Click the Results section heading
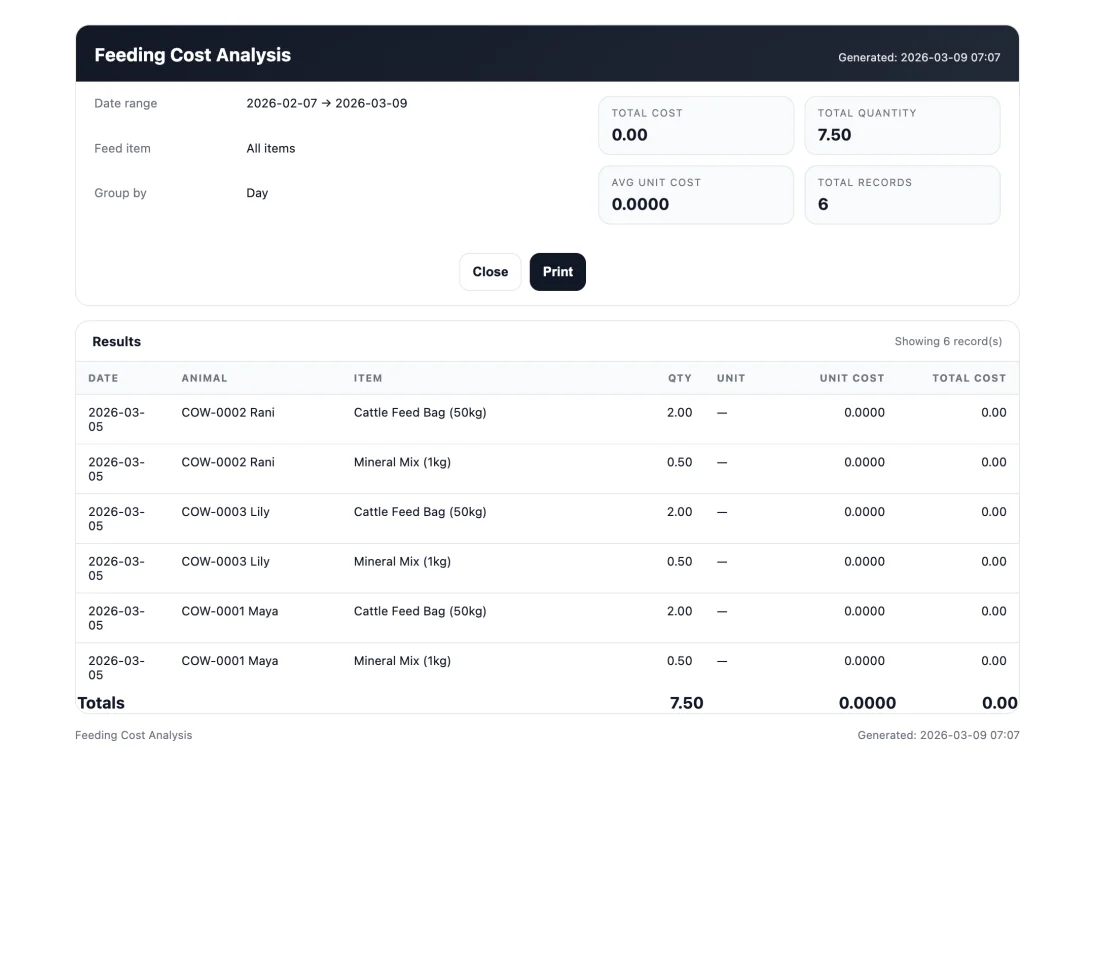This screenshot has width=1094, height=960. click(x=117, y=341)
